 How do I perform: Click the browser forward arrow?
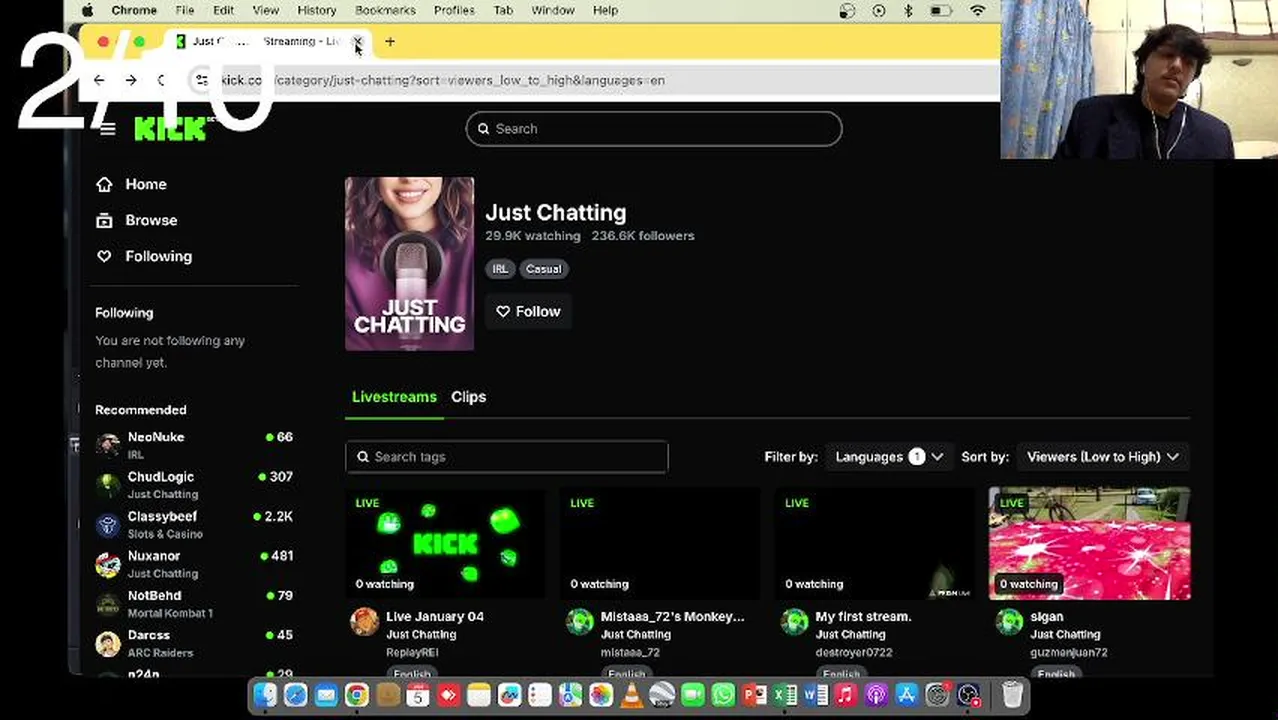pyautogui.click(x=131, y=80)
